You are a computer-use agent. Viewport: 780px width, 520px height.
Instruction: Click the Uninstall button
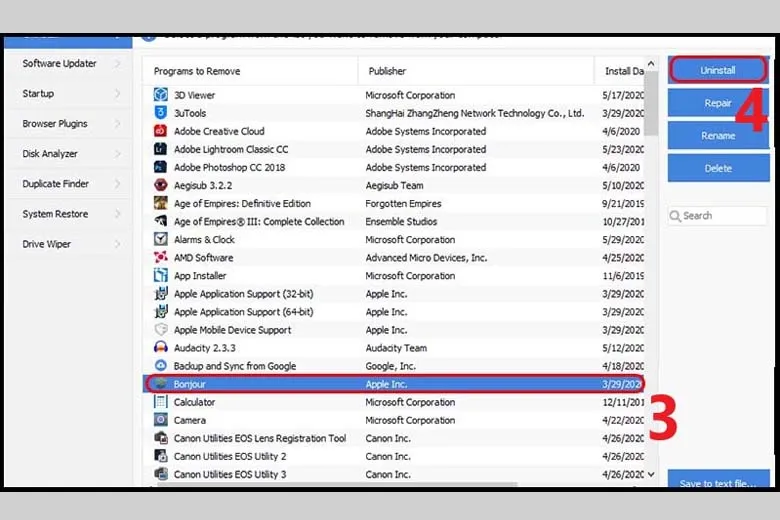pyautogui.click(x=718, y=70)
